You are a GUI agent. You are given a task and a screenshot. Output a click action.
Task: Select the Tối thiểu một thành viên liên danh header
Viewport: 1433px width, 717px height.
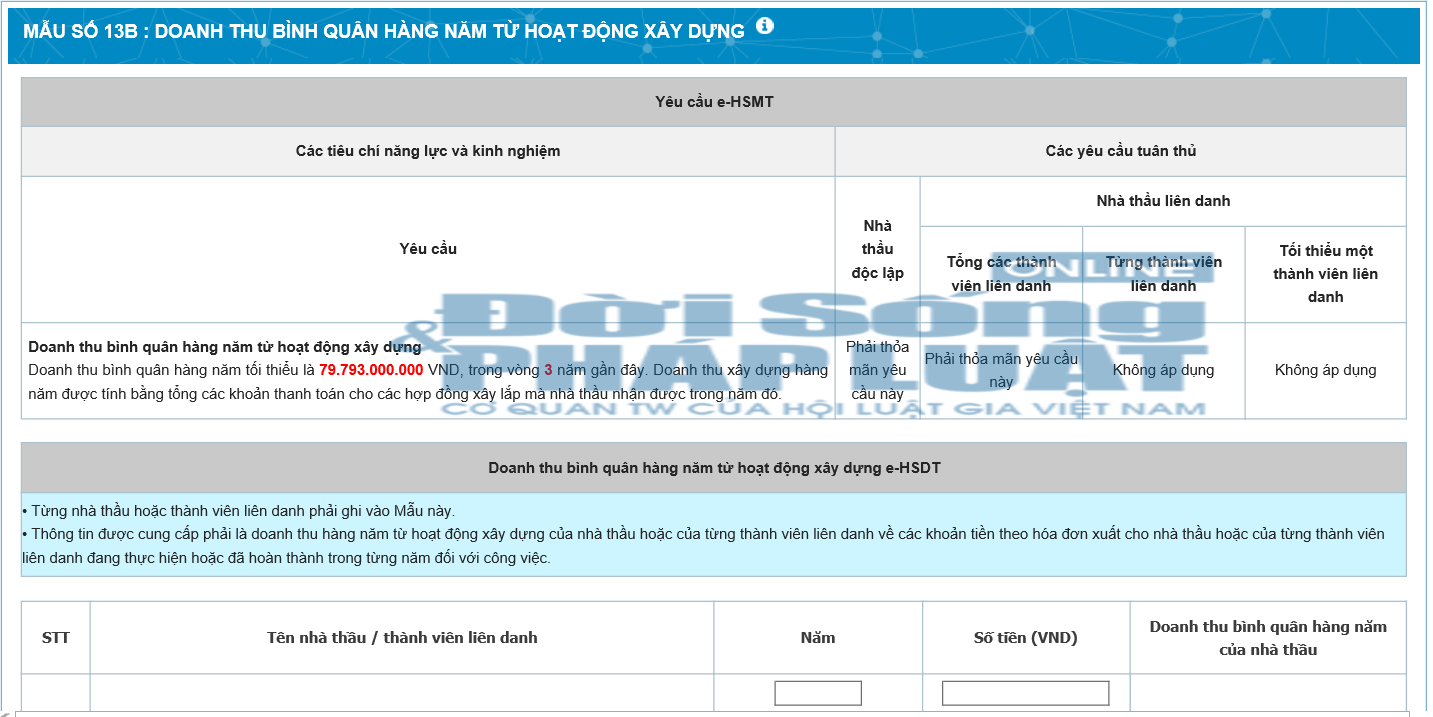coord(1325,274)
